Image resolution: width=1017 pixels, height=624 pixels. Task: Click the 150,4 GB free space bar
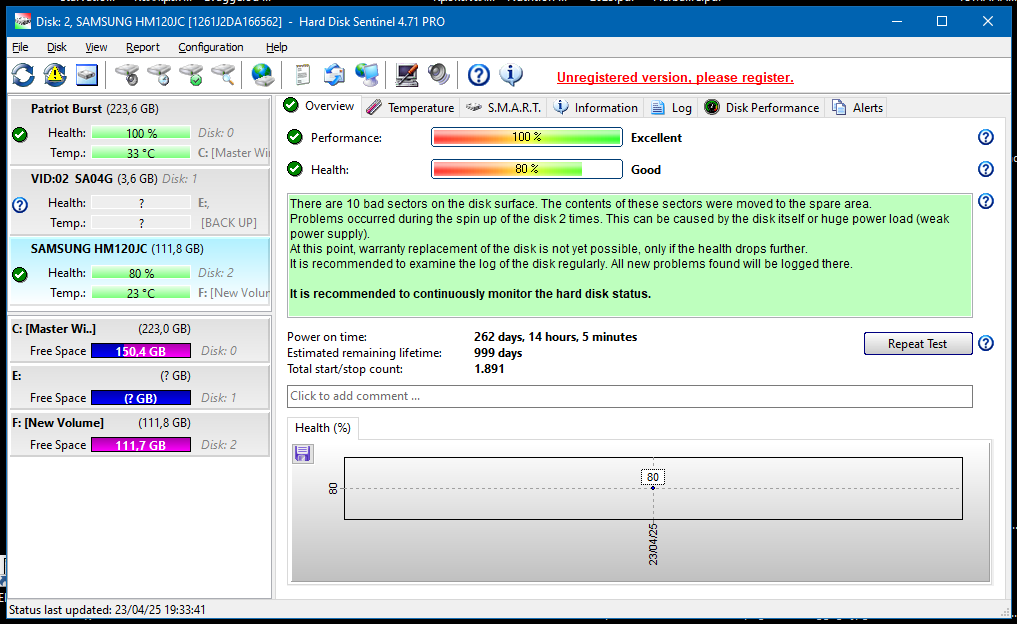pos(141,351)
